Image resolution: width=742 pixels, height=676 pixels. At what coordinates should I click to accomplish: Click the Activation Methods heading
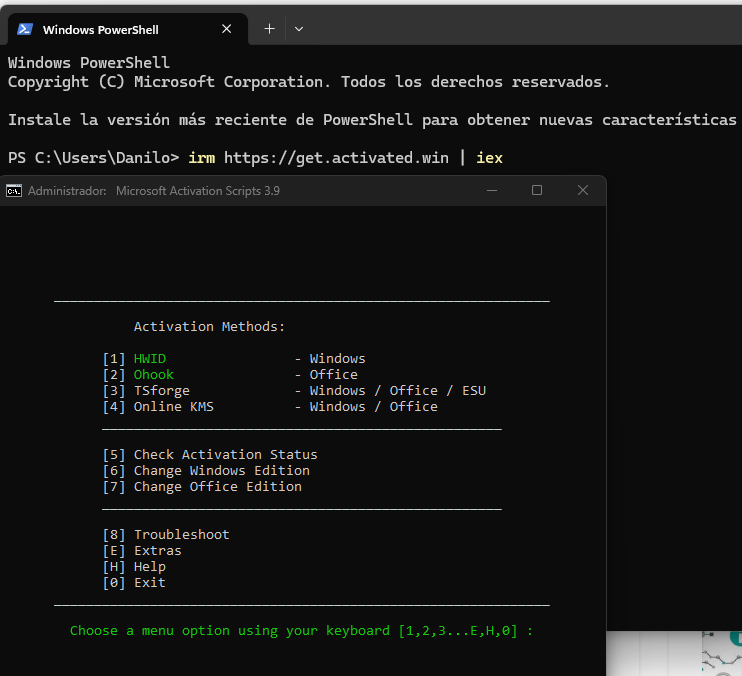click(209, 327)
